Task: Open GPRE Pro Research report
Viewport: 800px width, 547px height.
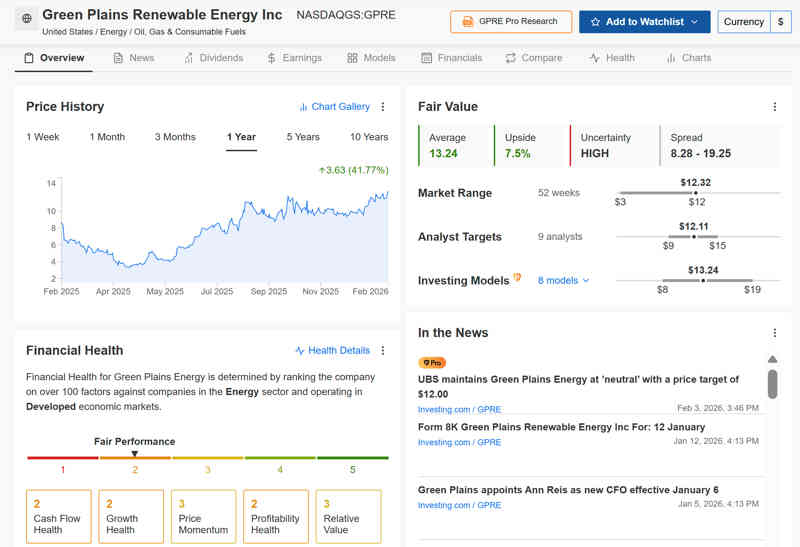Action: click(x=511, y=22)
